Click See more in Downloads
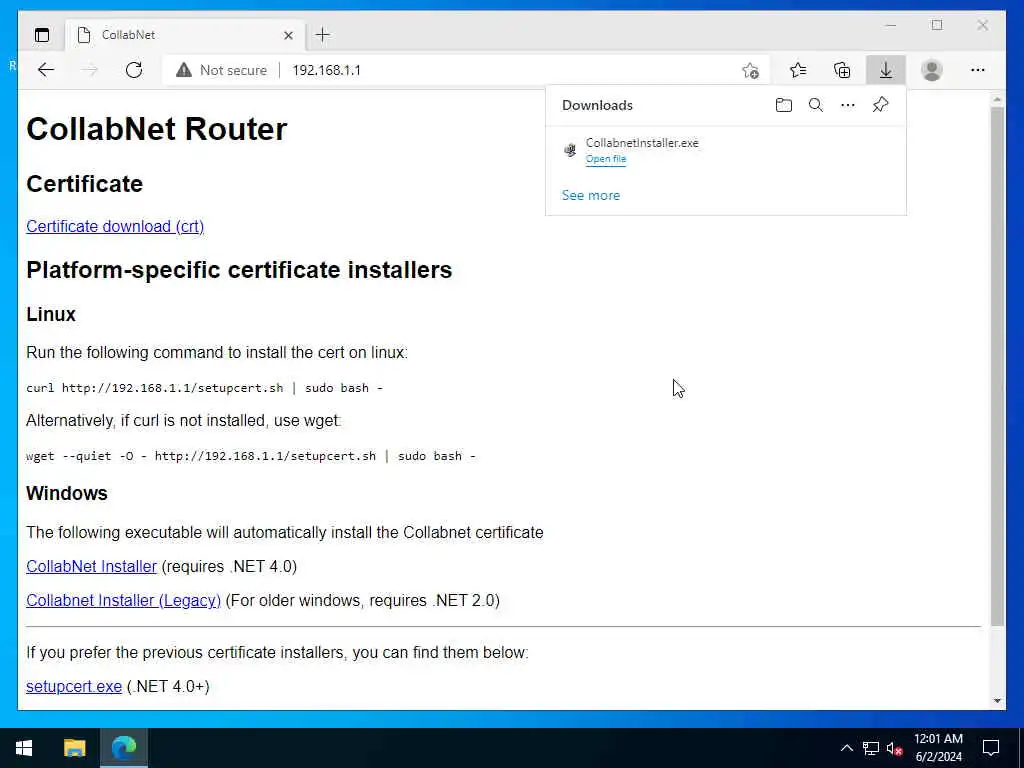1024x768 pixels. coord(591,195)
